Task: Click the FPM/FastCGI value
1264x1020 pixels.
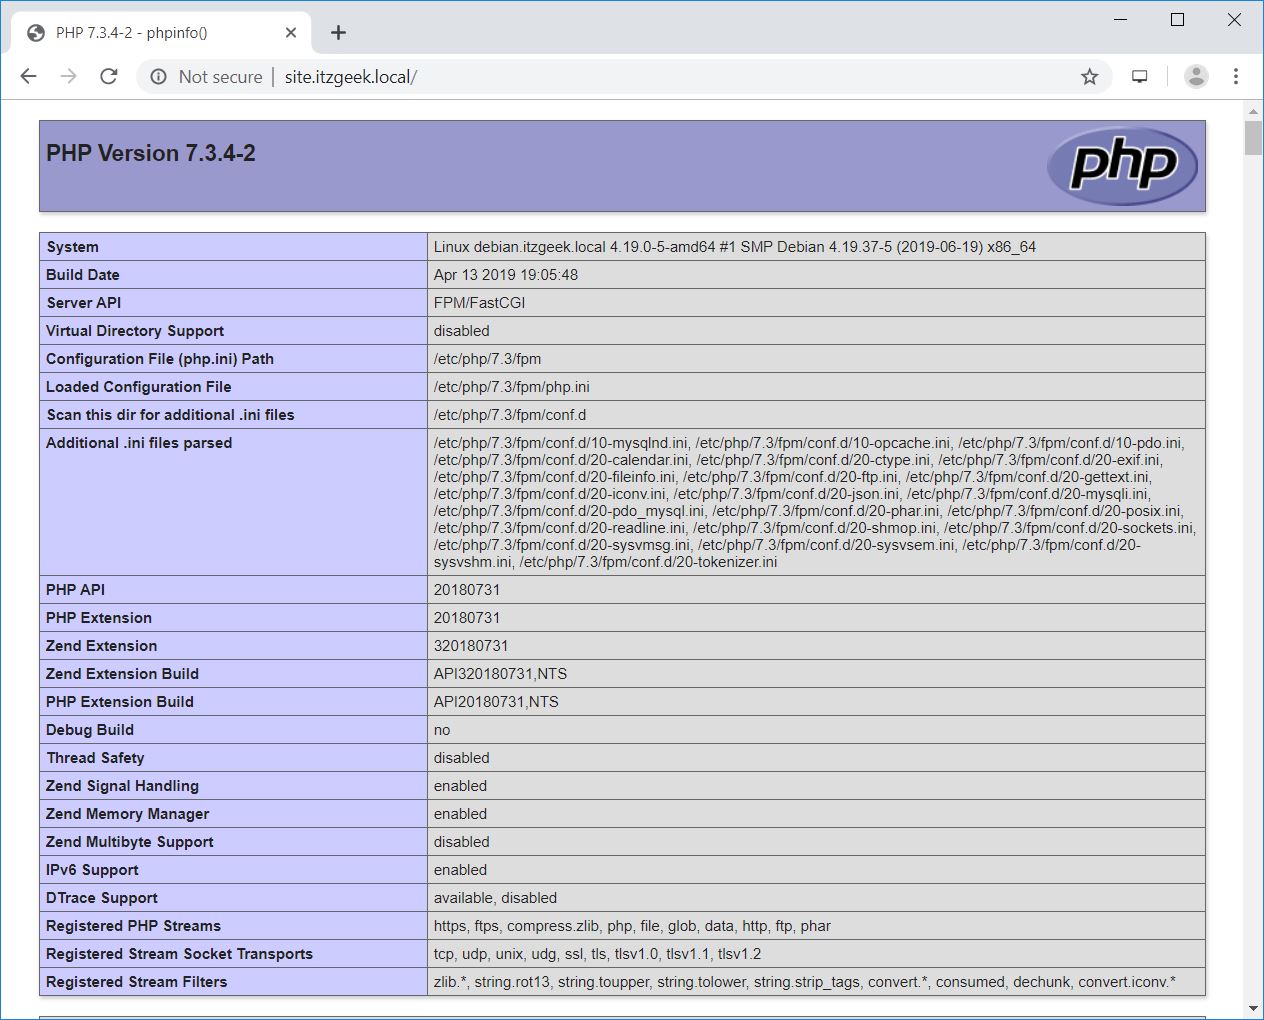Action: 479,303
